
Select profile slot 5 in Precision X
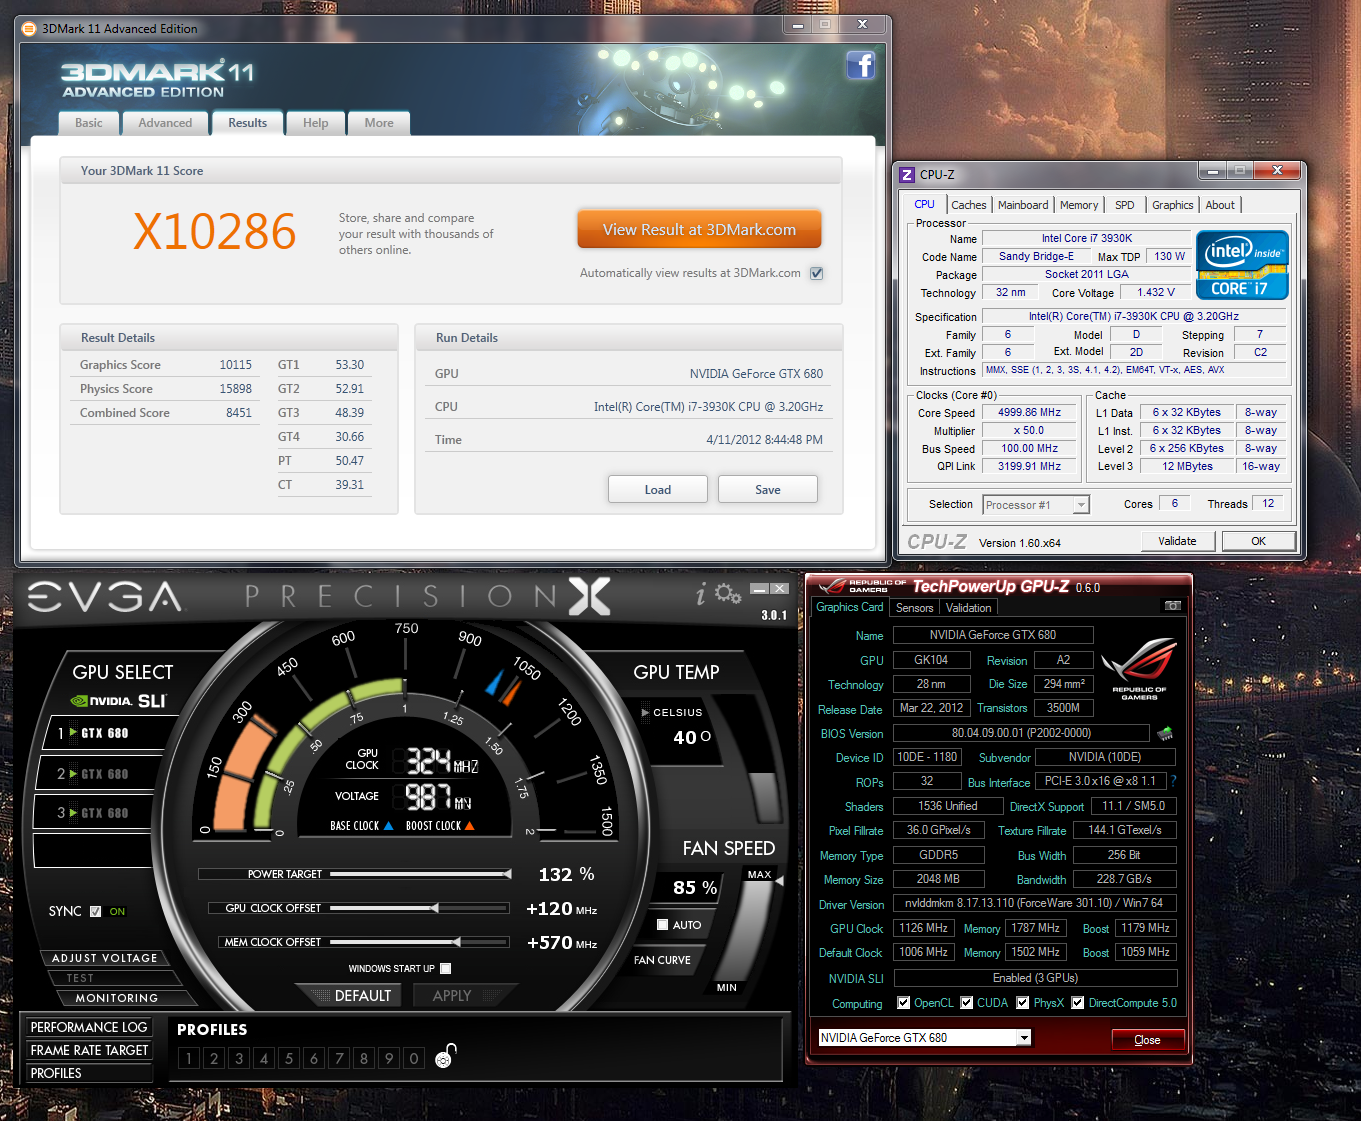[289, 1058]
